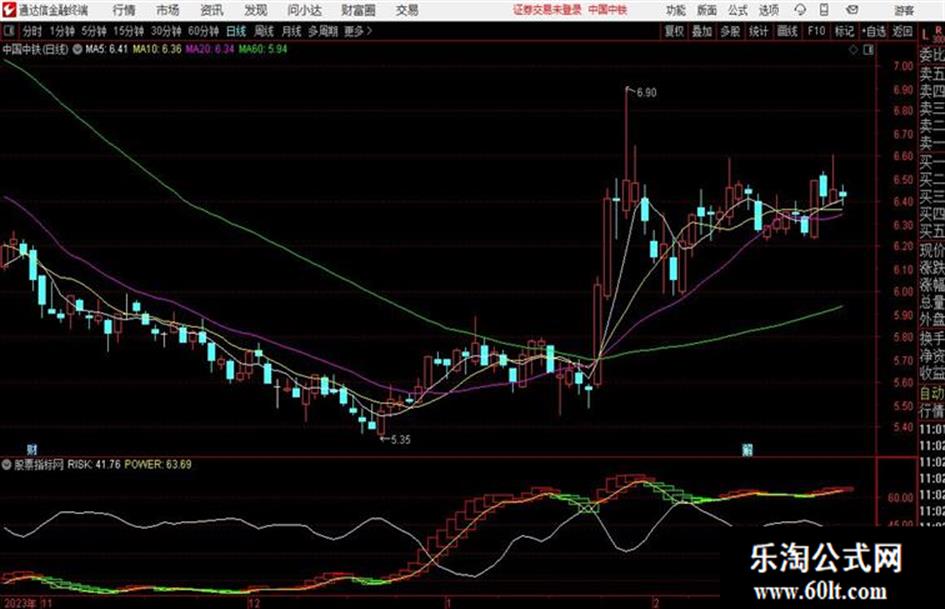Click the Tongdaxin red logo icon

coord(8,10)
